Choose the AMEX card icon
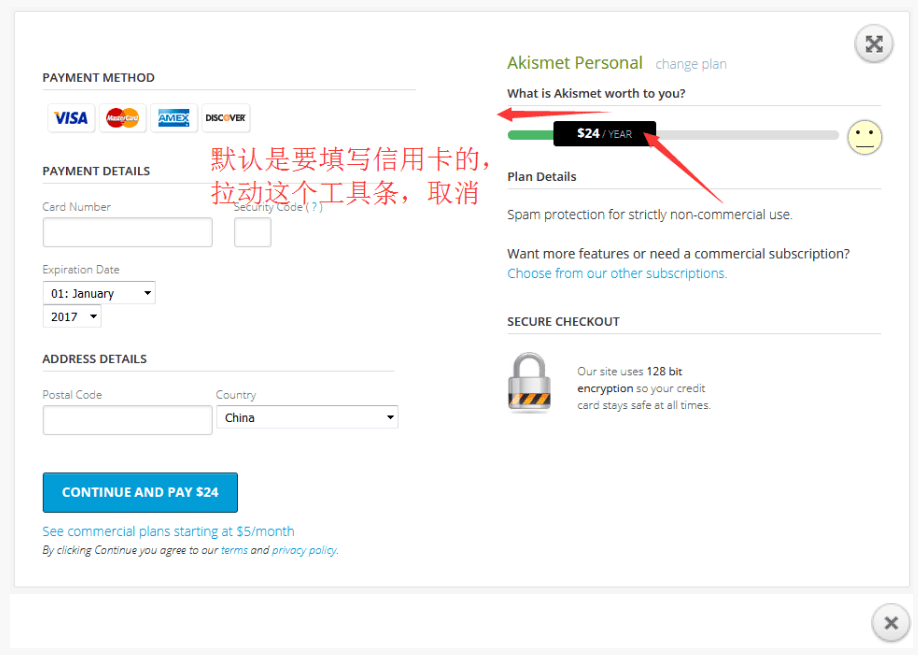Image resolution: width=918 pixels, height=655 pixels. pyautogui.click(x=174, y=118)
